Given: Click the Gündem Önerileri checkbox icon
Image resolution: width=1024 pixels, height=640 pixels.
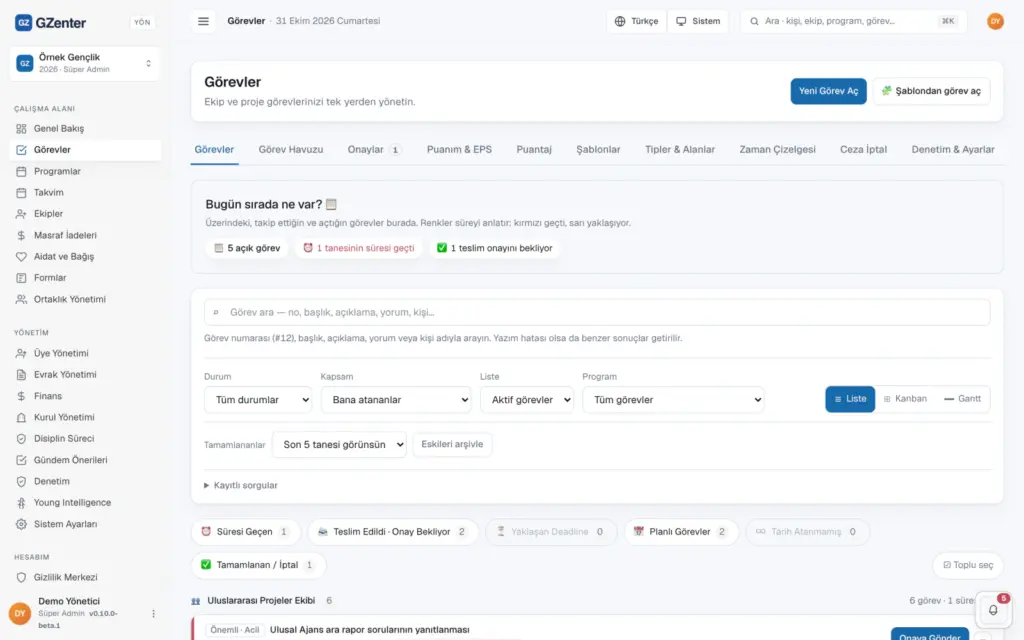Looking at the screenshot, I should (x=22, y=460).
